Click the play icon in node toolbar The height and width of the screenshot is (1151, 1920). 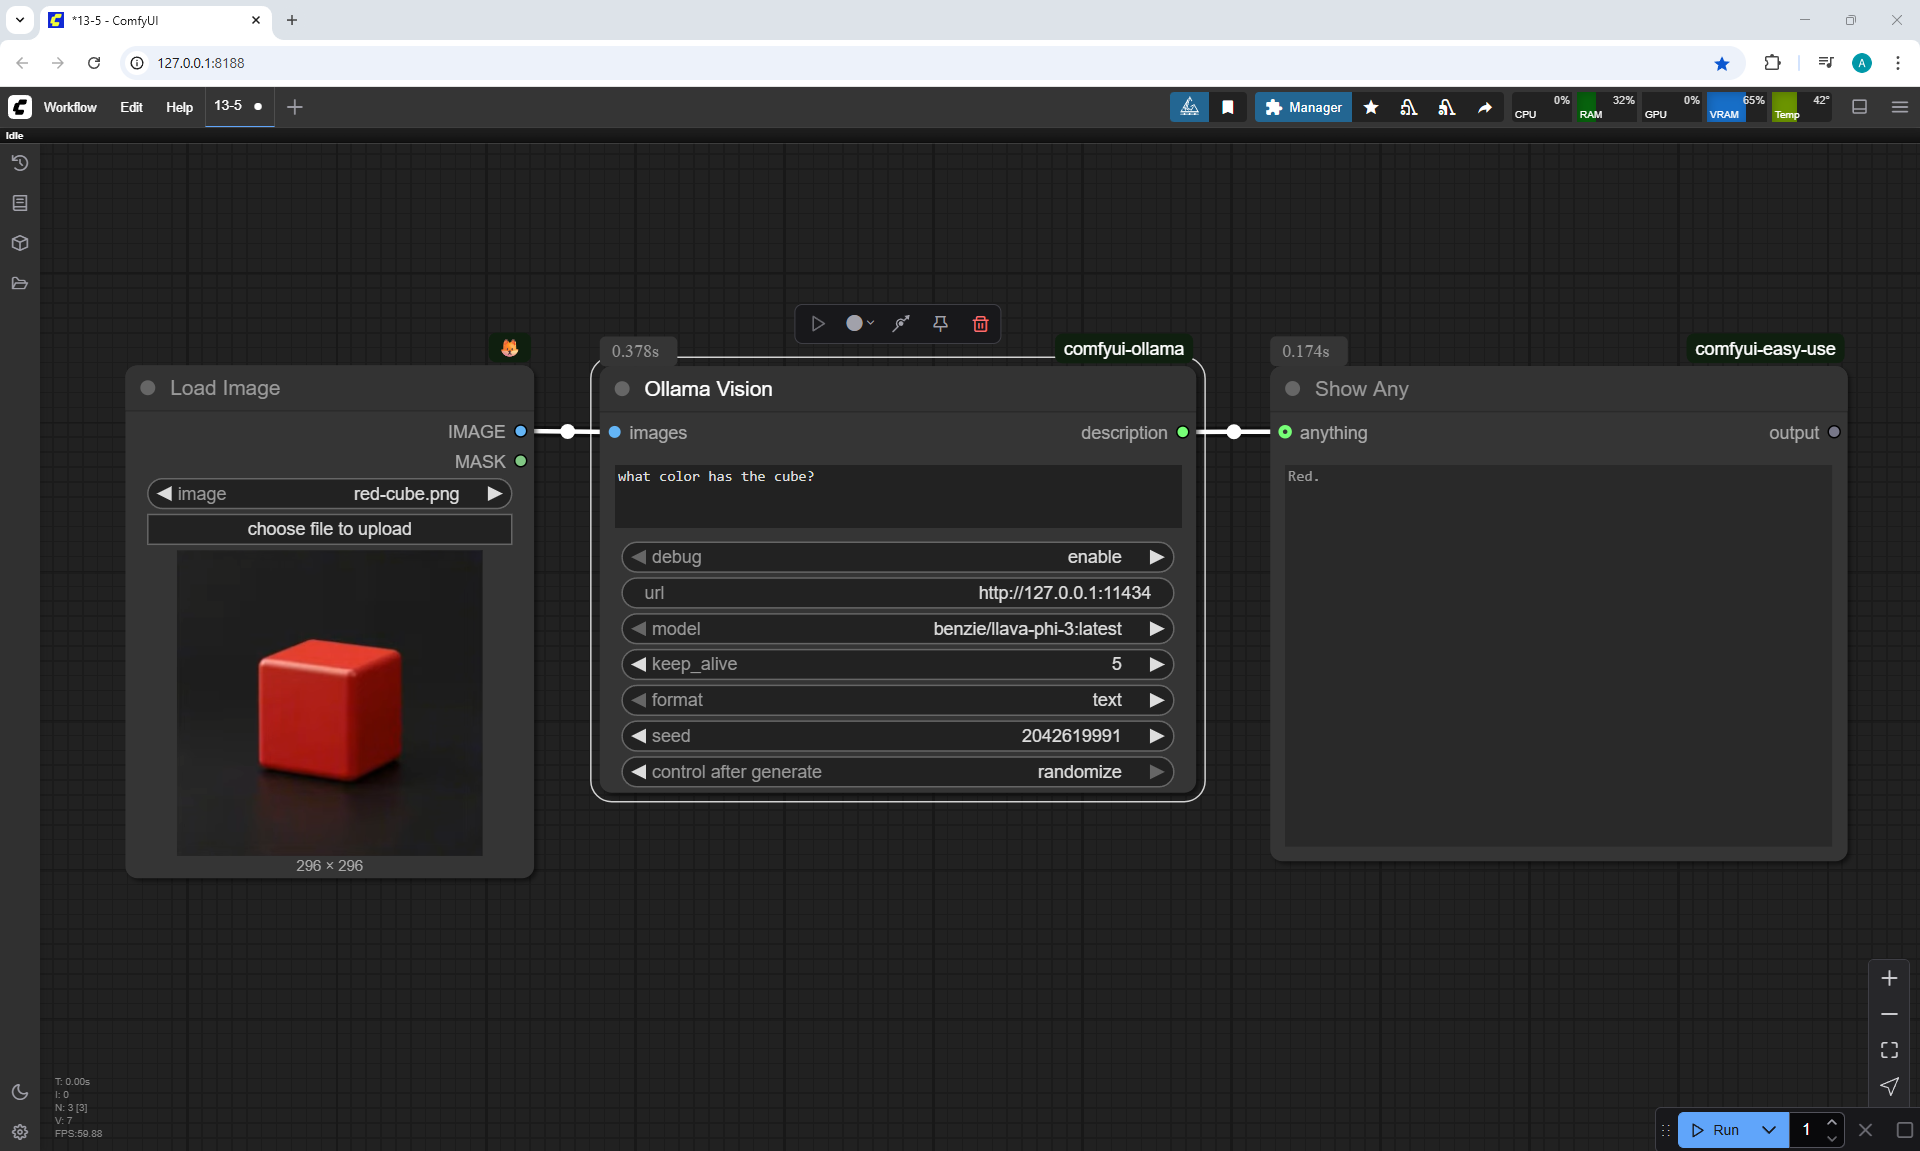(817, 323)
